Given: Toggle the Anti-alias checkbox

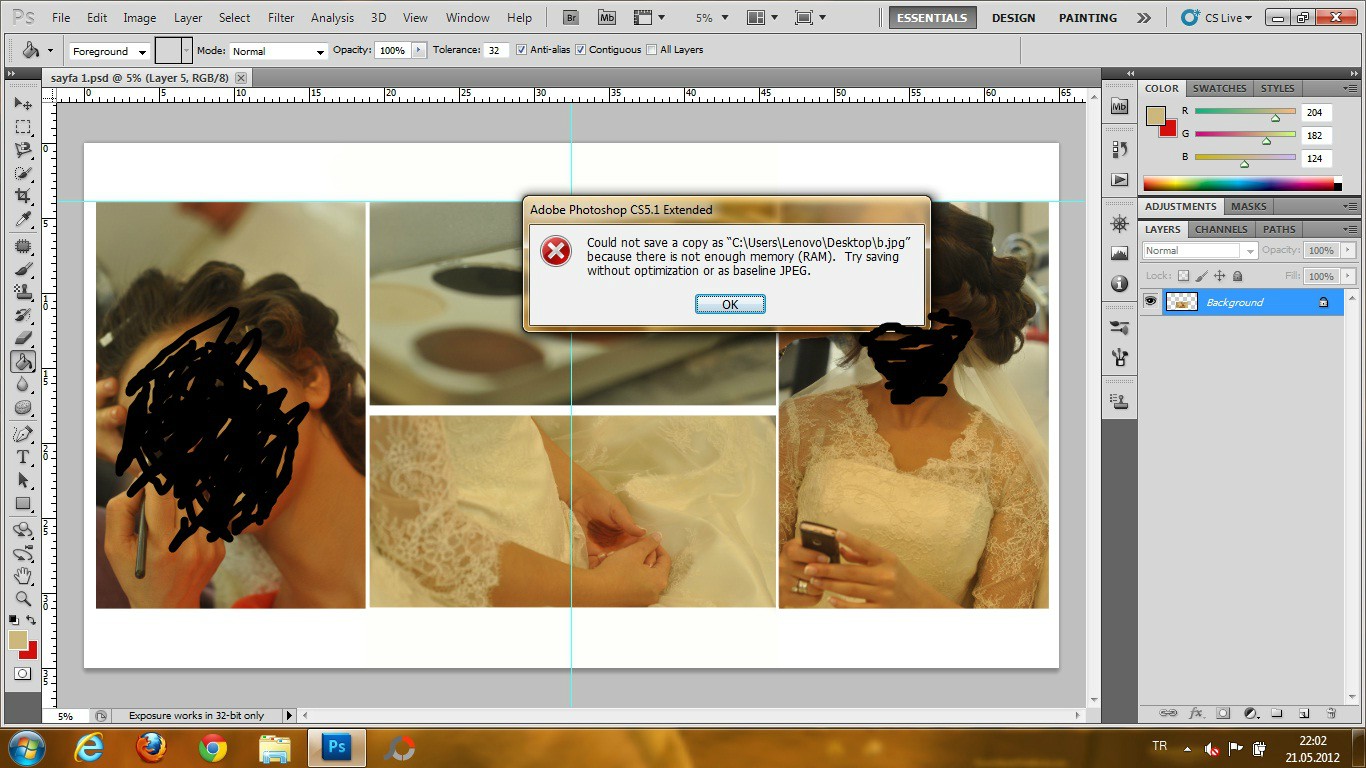Looking at the screenshot, I should (x=521, y=50).
